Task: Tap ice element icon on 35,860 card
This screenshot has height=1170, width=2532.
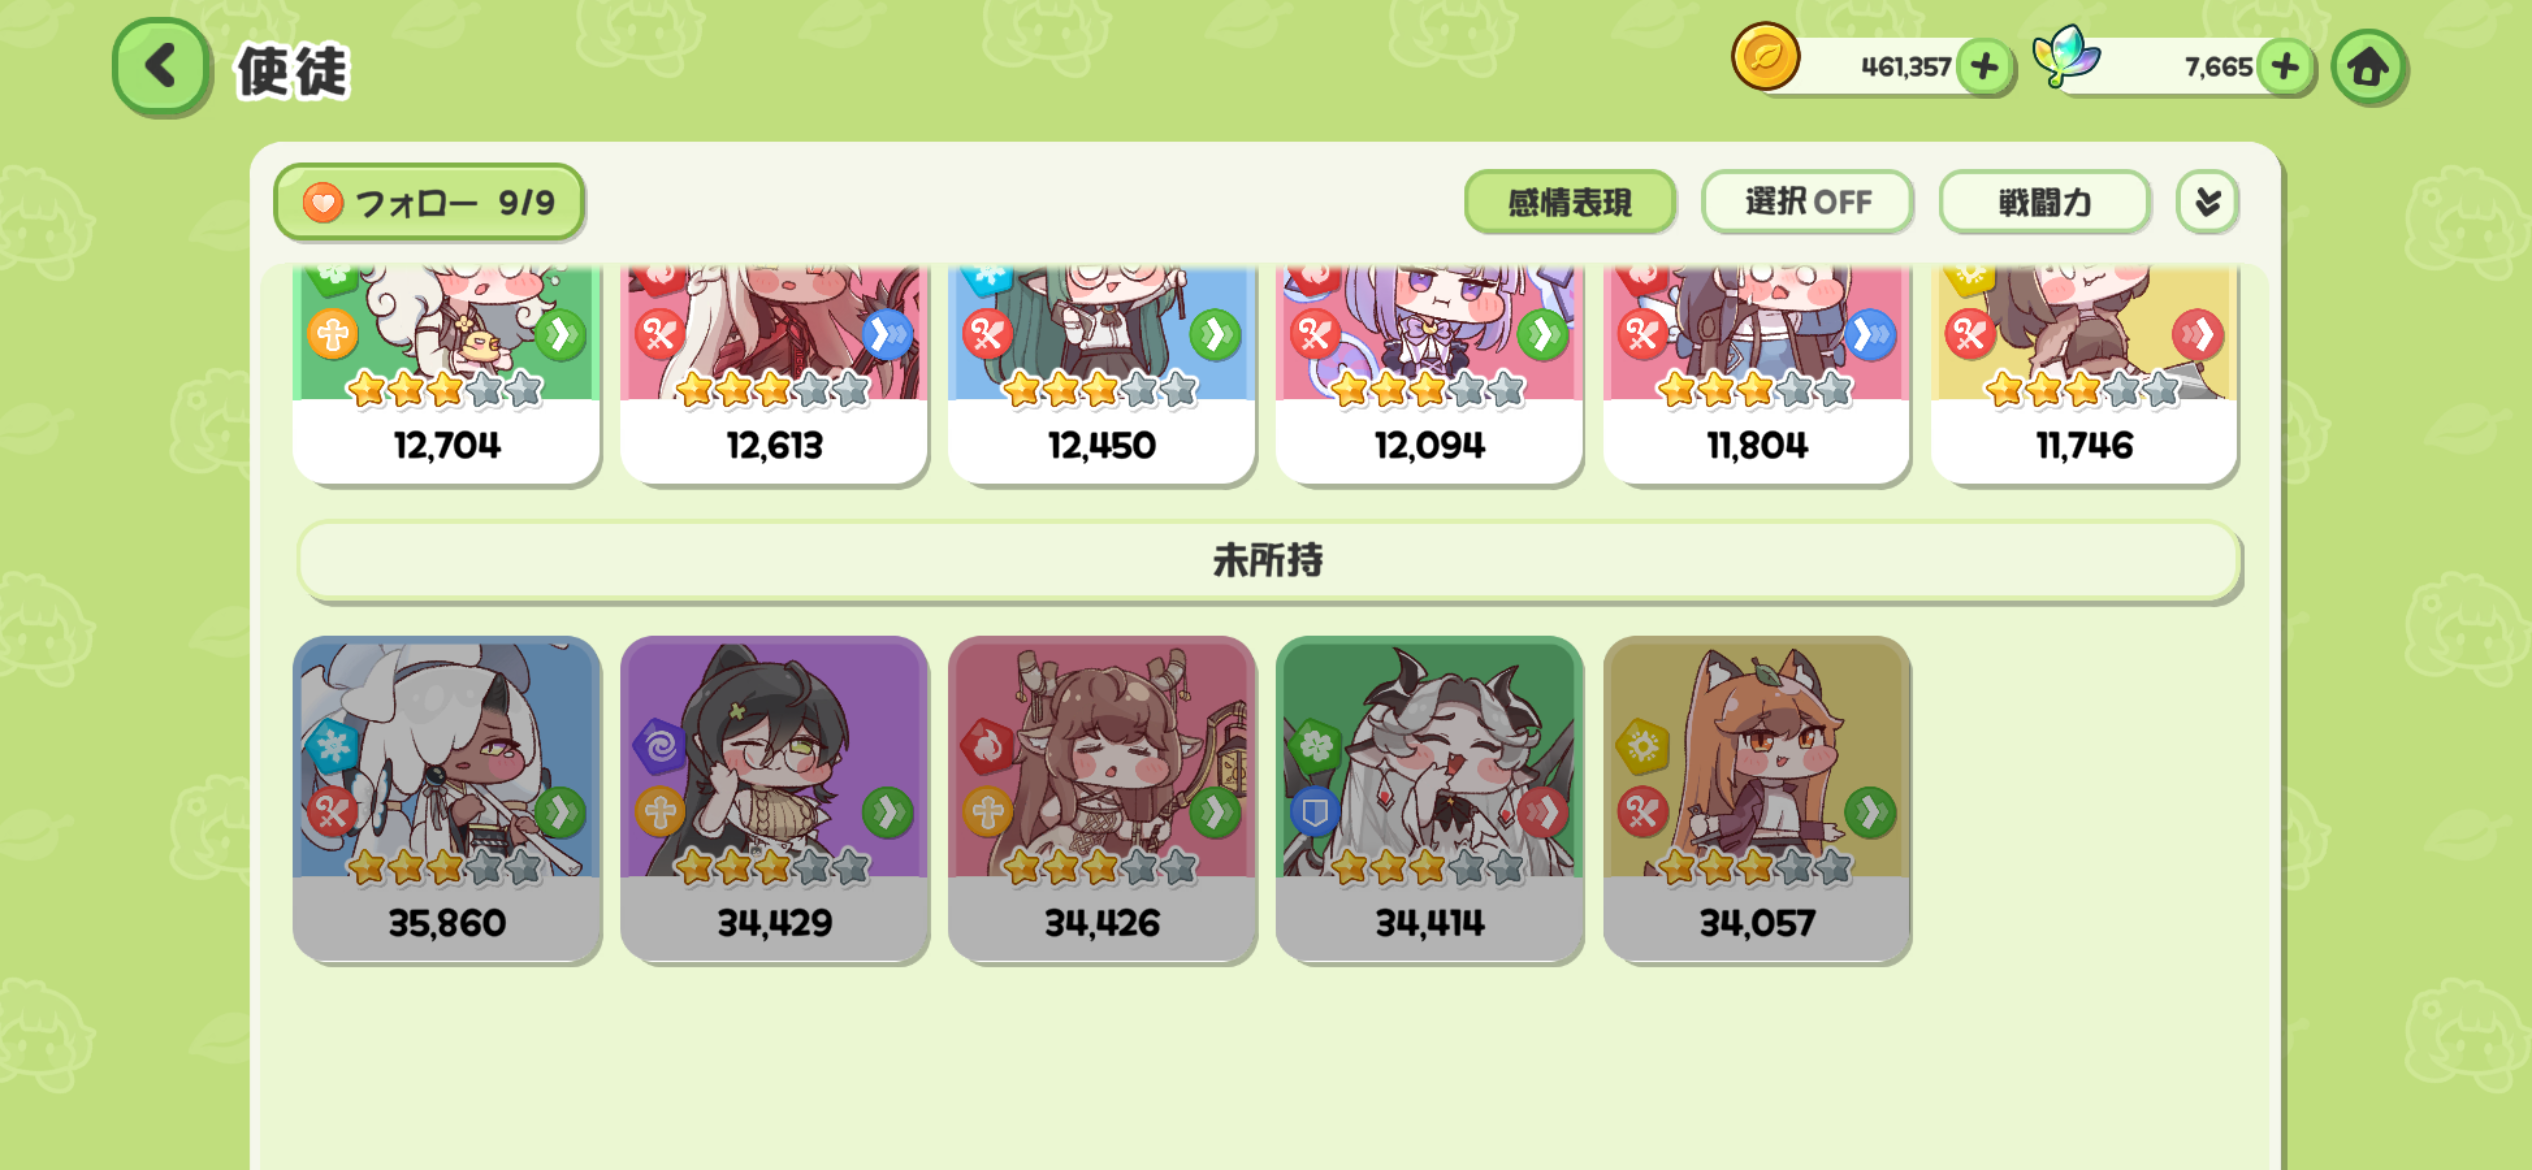Action: click(332, 745)
